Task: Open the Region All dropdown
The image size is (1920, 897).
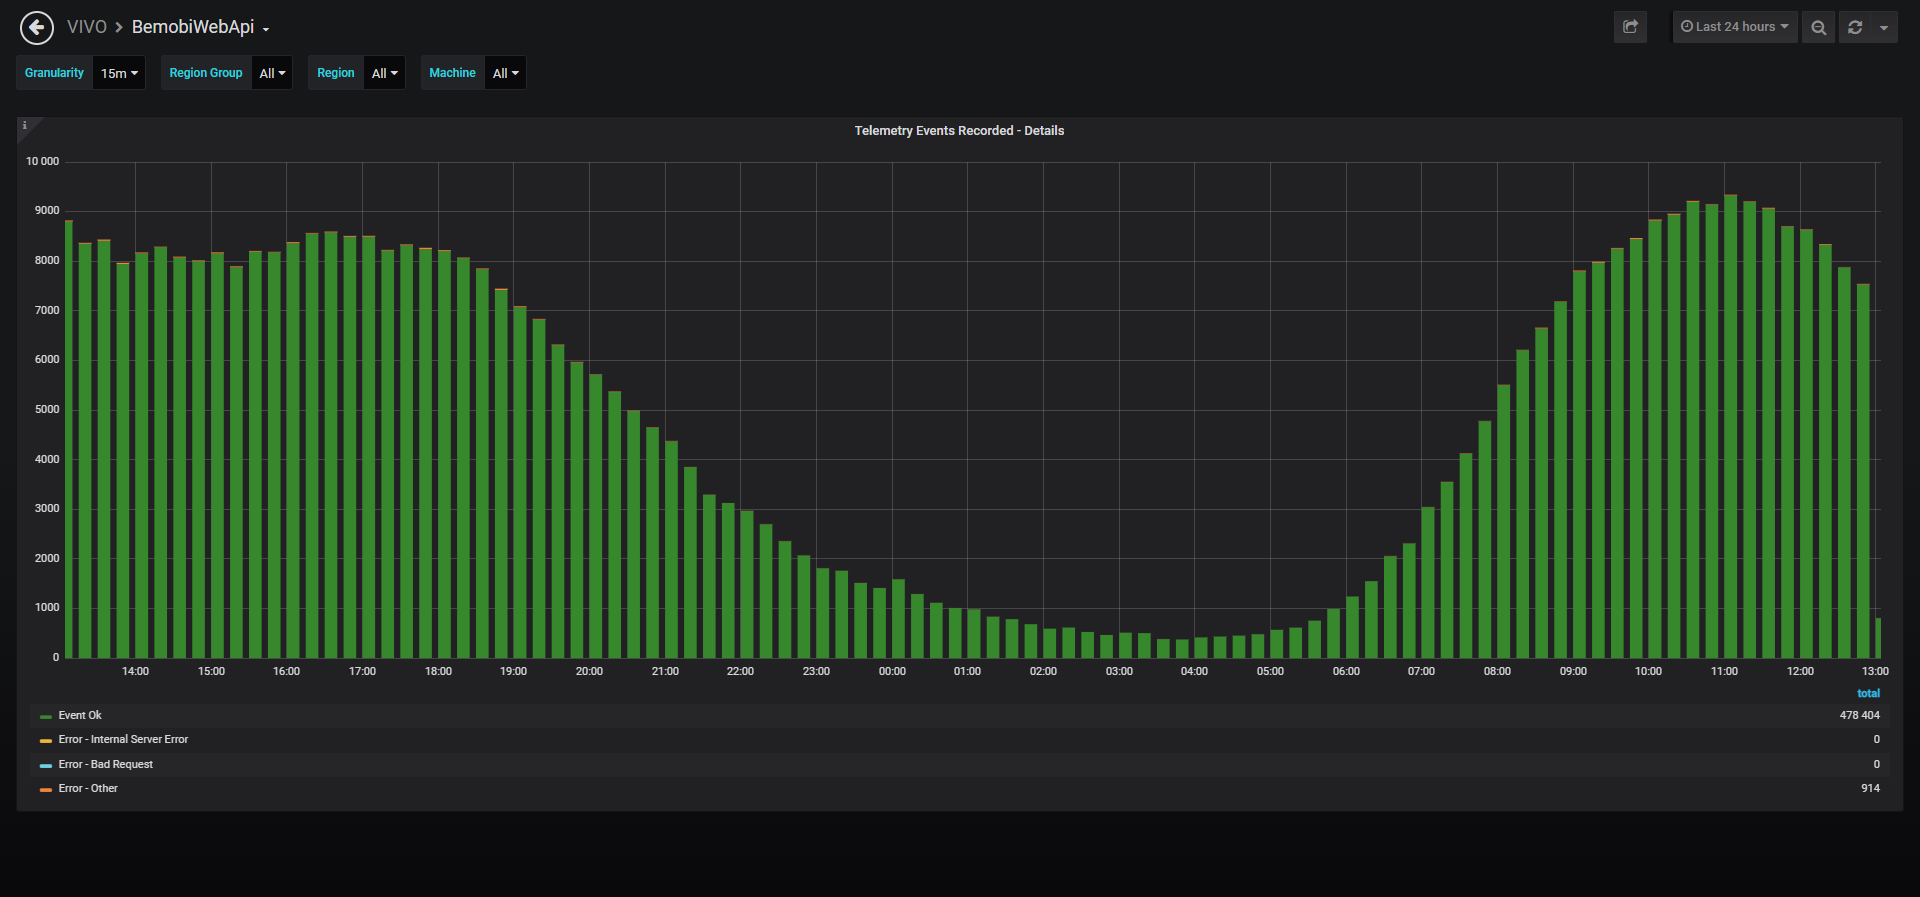Action: coord(384,73)
